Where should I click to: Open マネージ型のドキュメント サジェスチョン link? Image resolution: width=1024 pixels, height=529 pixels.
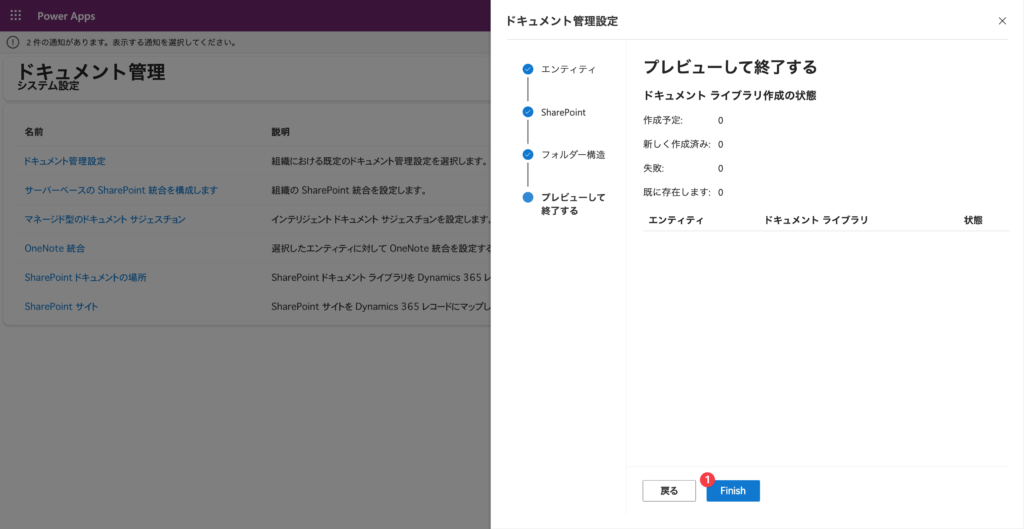click(x=105, y=219)
